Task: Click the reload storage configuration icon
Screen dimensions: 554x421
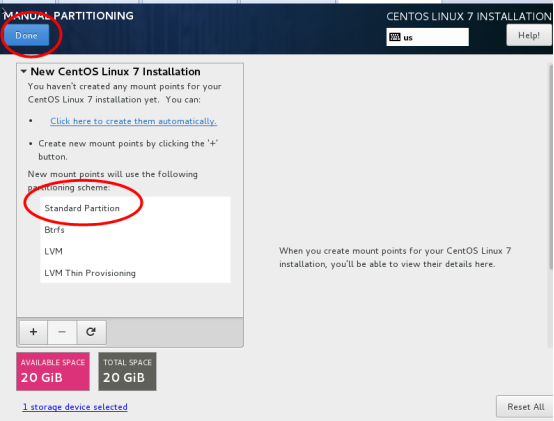Action: tap(91, 332)
